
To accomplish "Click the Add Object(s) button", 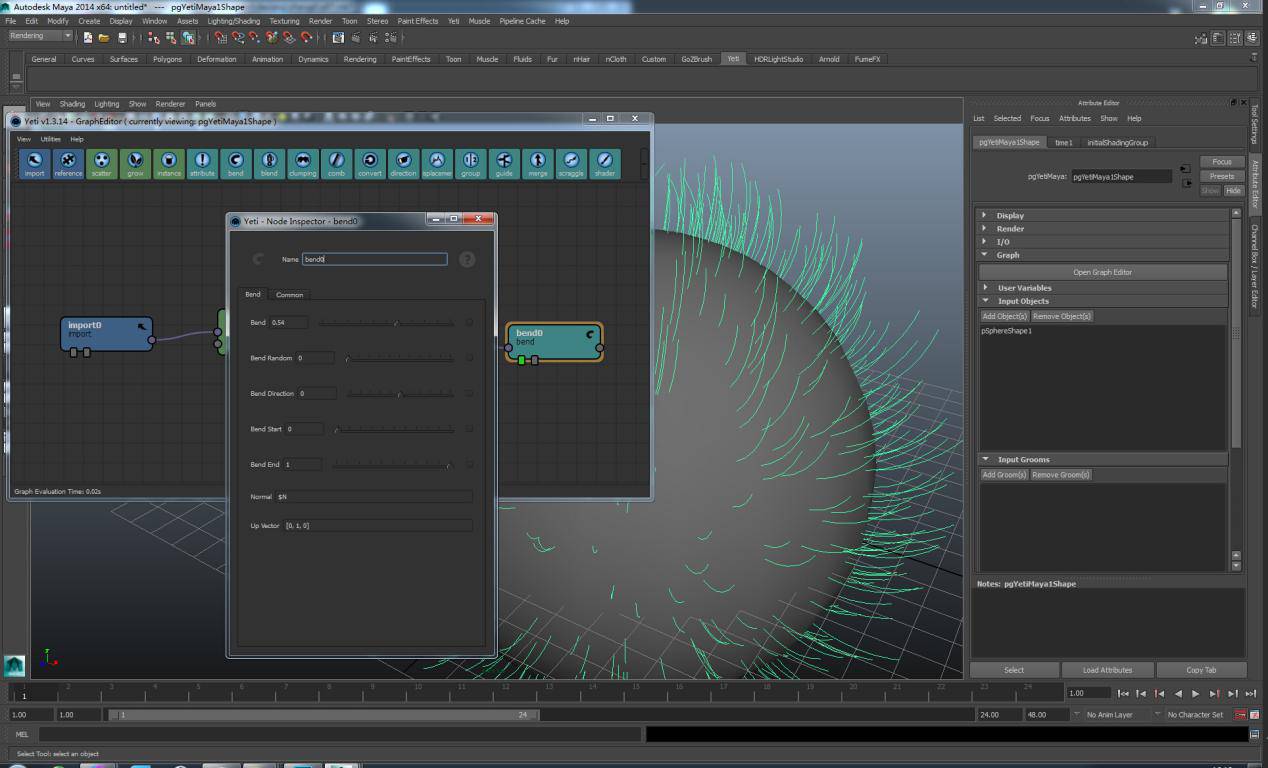I will (1004, 316).
